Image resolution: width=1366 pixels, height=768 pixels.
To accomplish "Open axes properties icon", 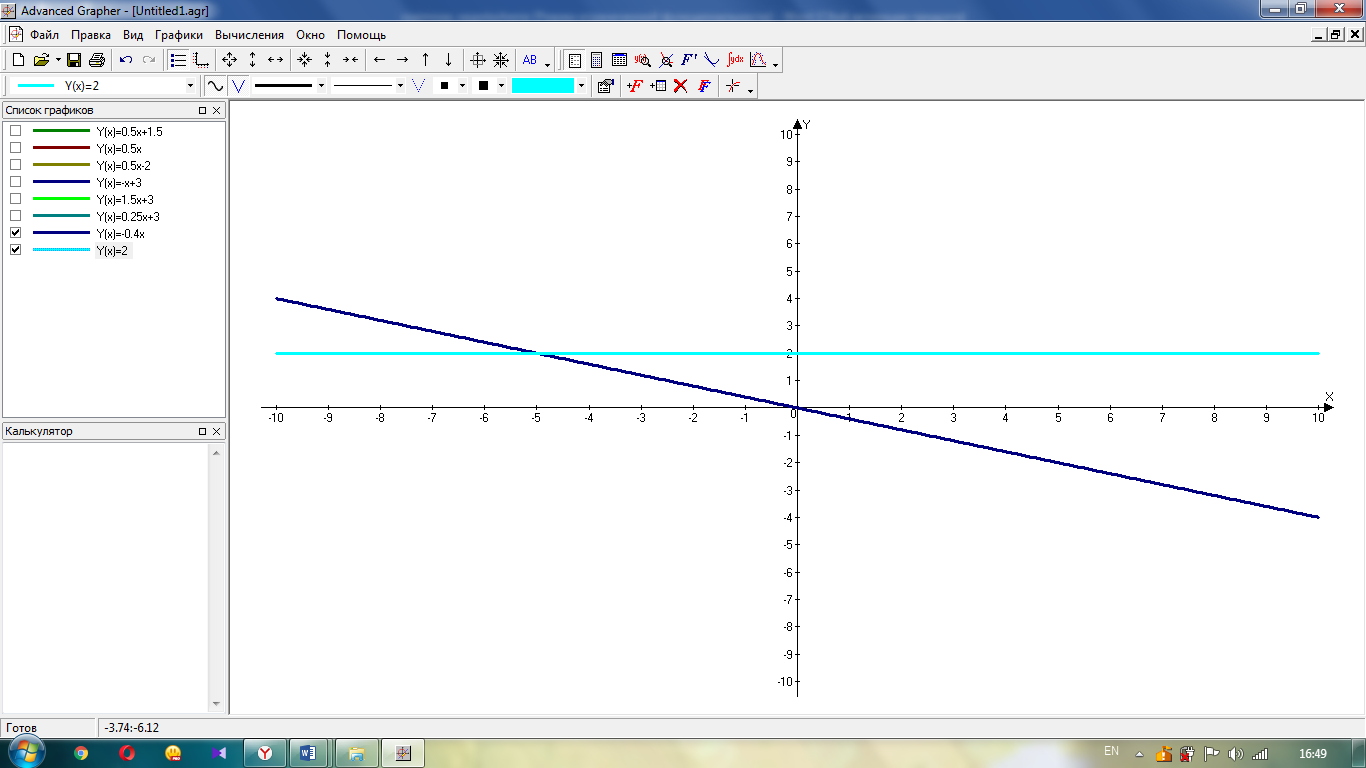I will 201,60.
